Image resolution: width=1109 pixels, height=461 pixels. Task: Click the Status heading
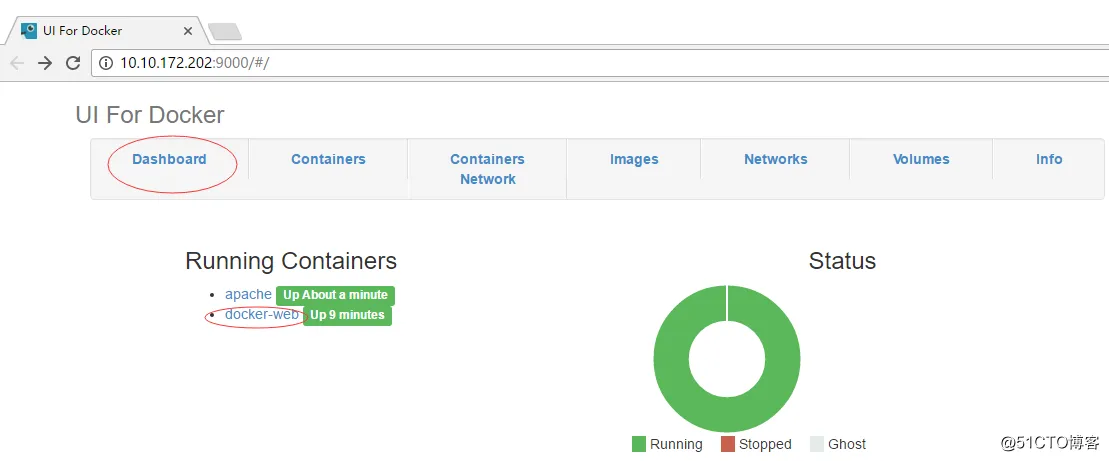(x=842, y=261)
